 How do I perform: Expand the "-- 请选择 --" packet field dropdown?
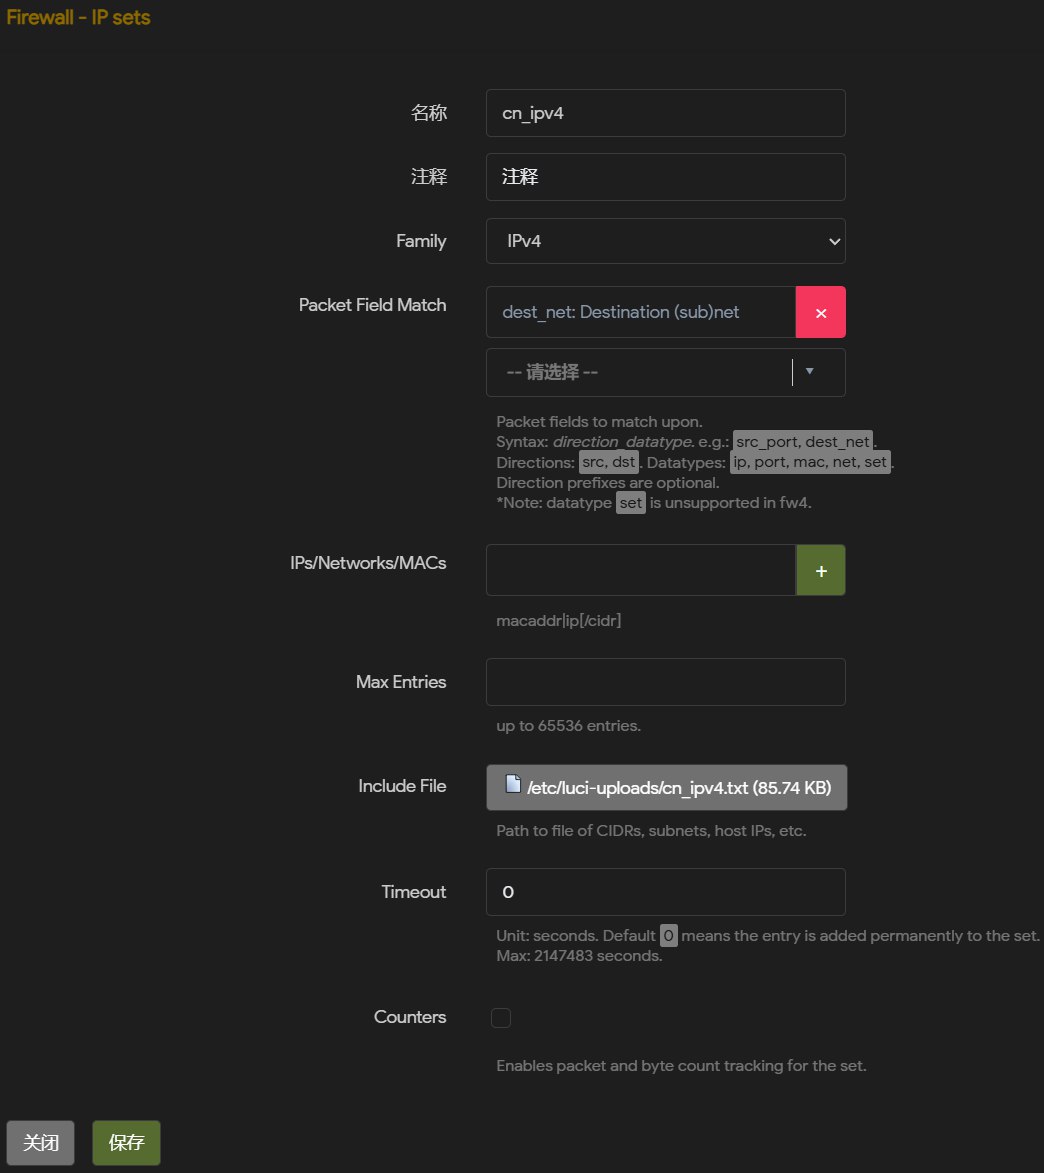tap(665, 372)
